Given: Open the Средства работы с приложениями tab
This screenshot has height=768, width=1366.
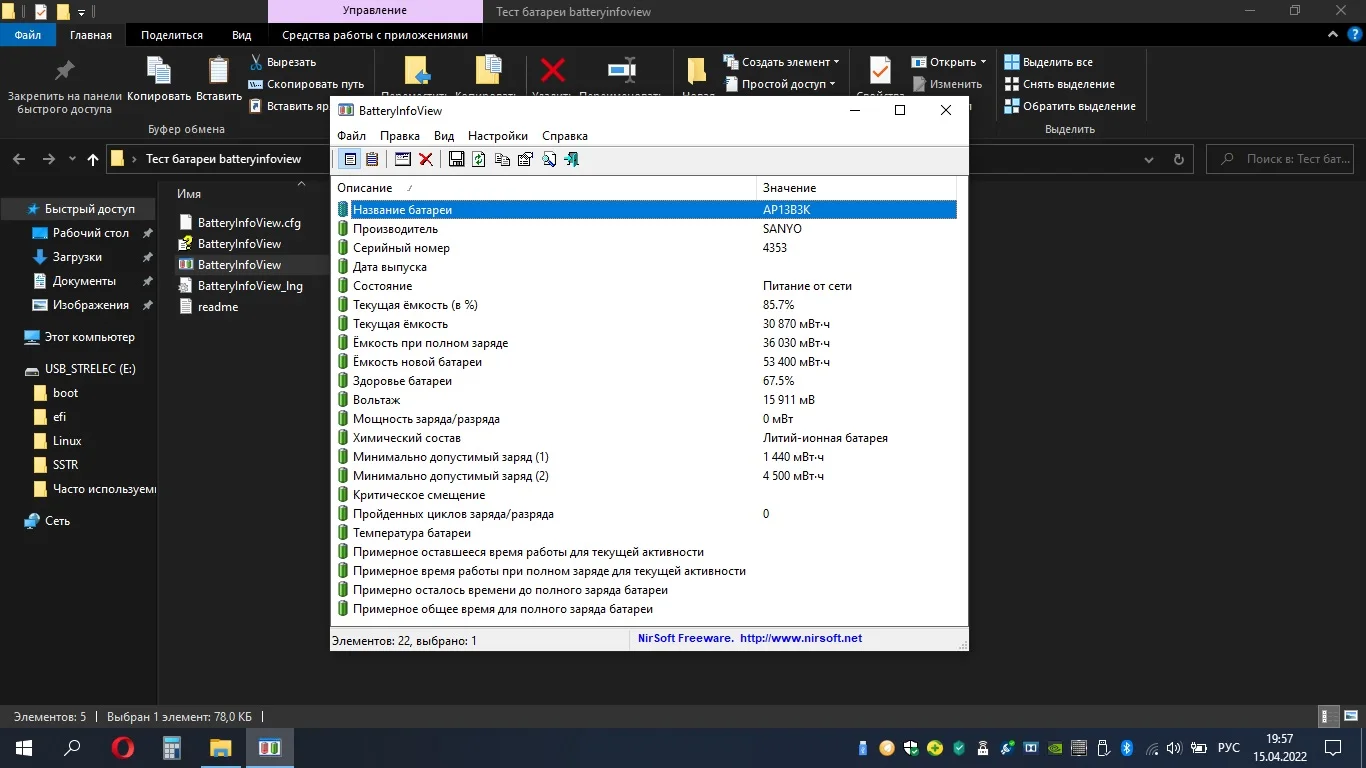Looking at the screenshot, I should click(375, 35).
